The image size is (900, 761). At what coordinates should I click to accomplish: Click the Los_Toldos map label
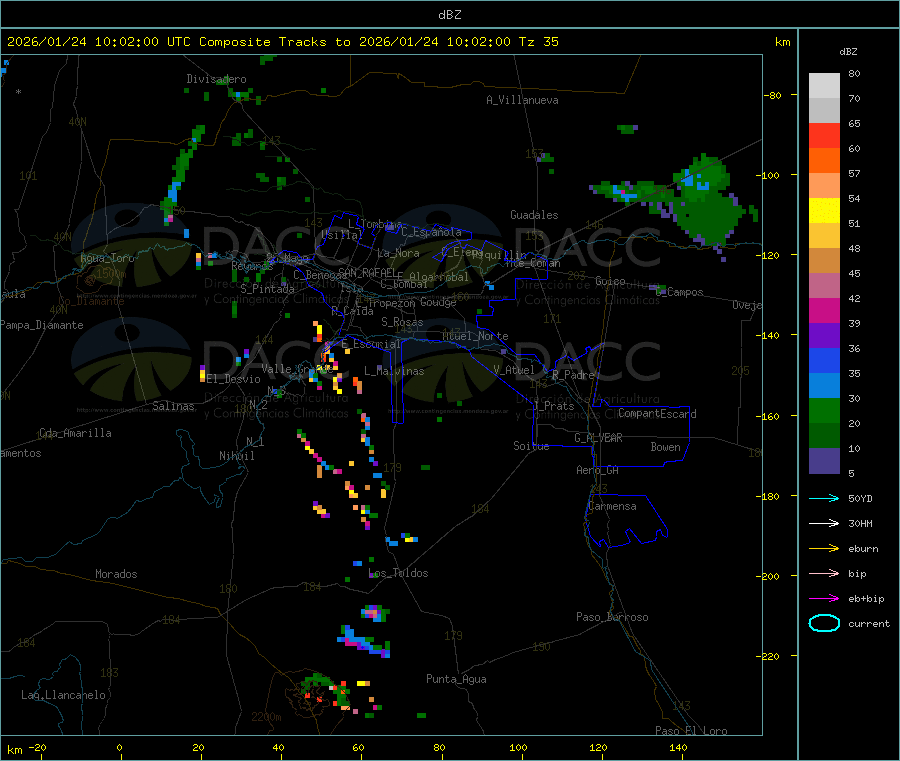(x=398, y=573)
